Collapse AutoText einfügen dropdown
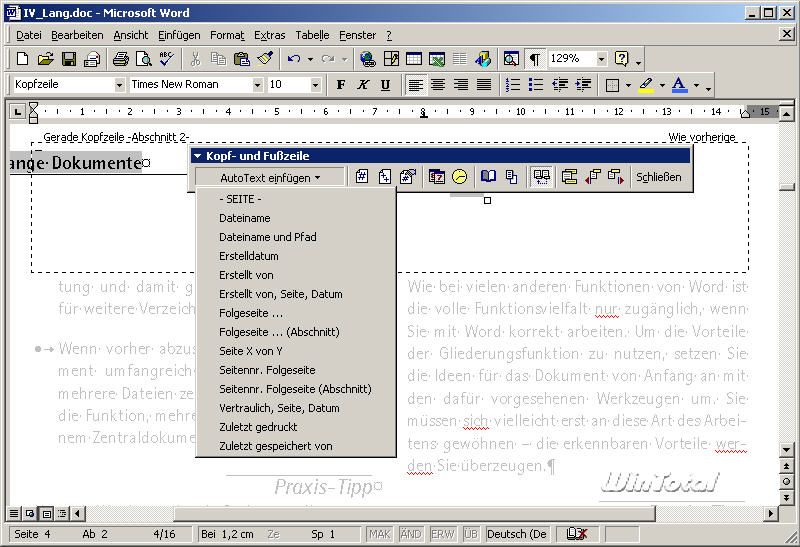 tap(270, 177)
